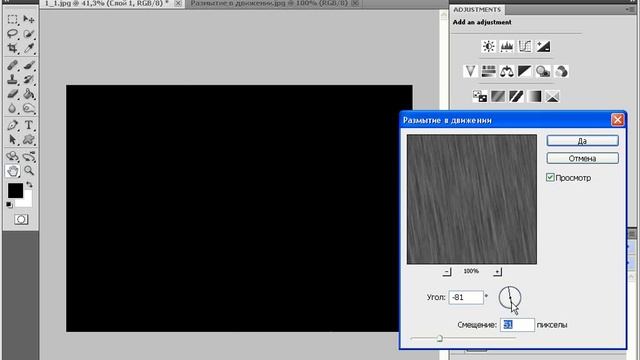Select the Crop tool
The image size is (640, 360).
13,49
